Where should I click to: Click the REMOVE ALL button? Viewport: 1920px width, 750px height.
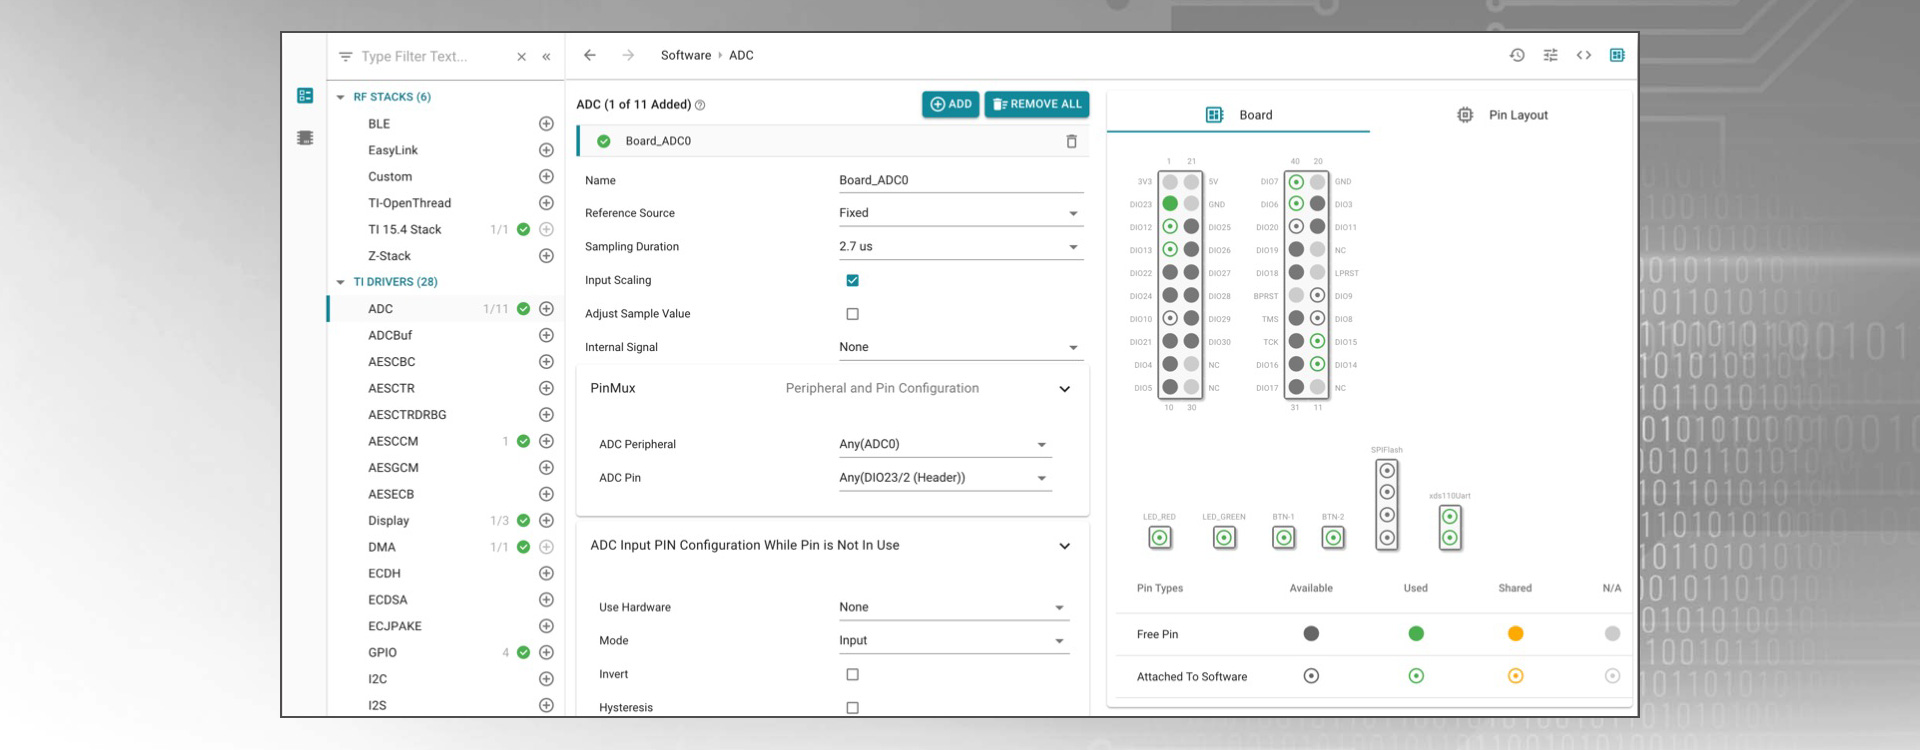1036,104
